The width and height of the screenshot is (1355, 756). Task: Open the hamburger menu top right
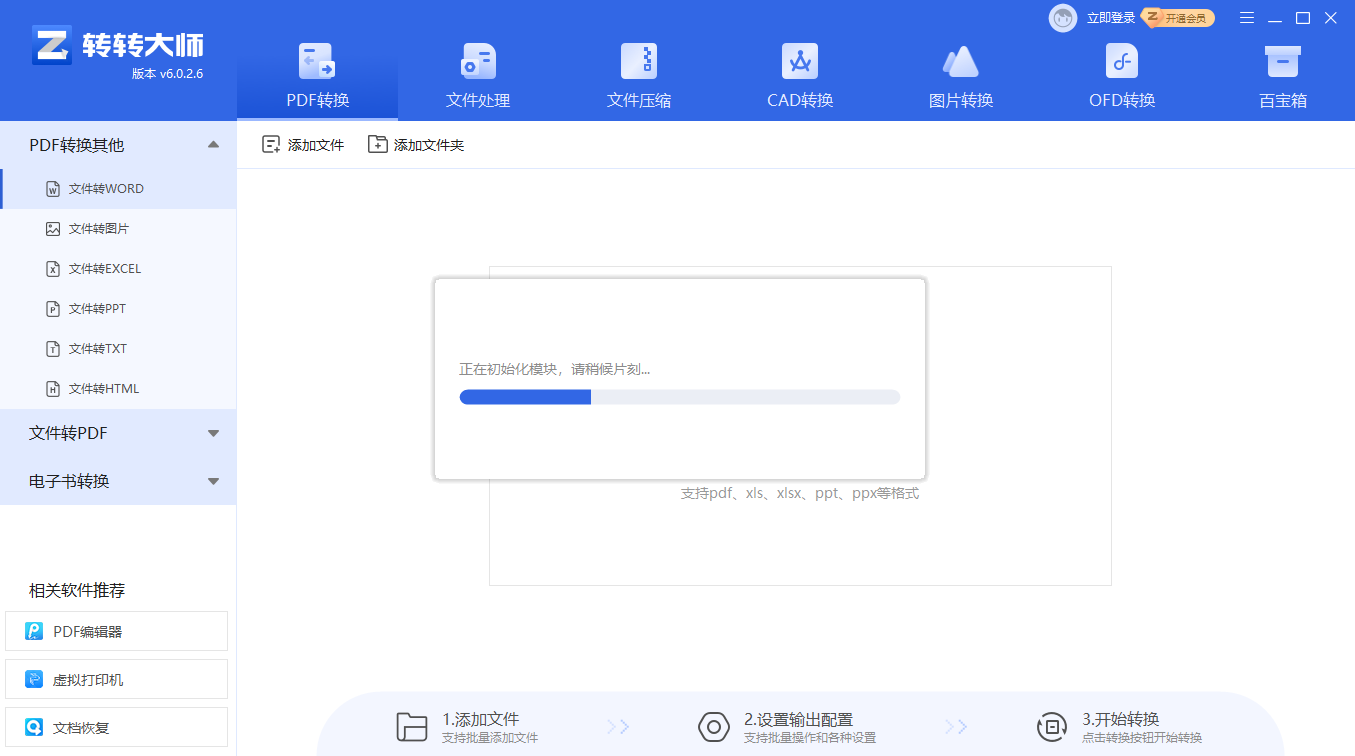coord(1246,17)
